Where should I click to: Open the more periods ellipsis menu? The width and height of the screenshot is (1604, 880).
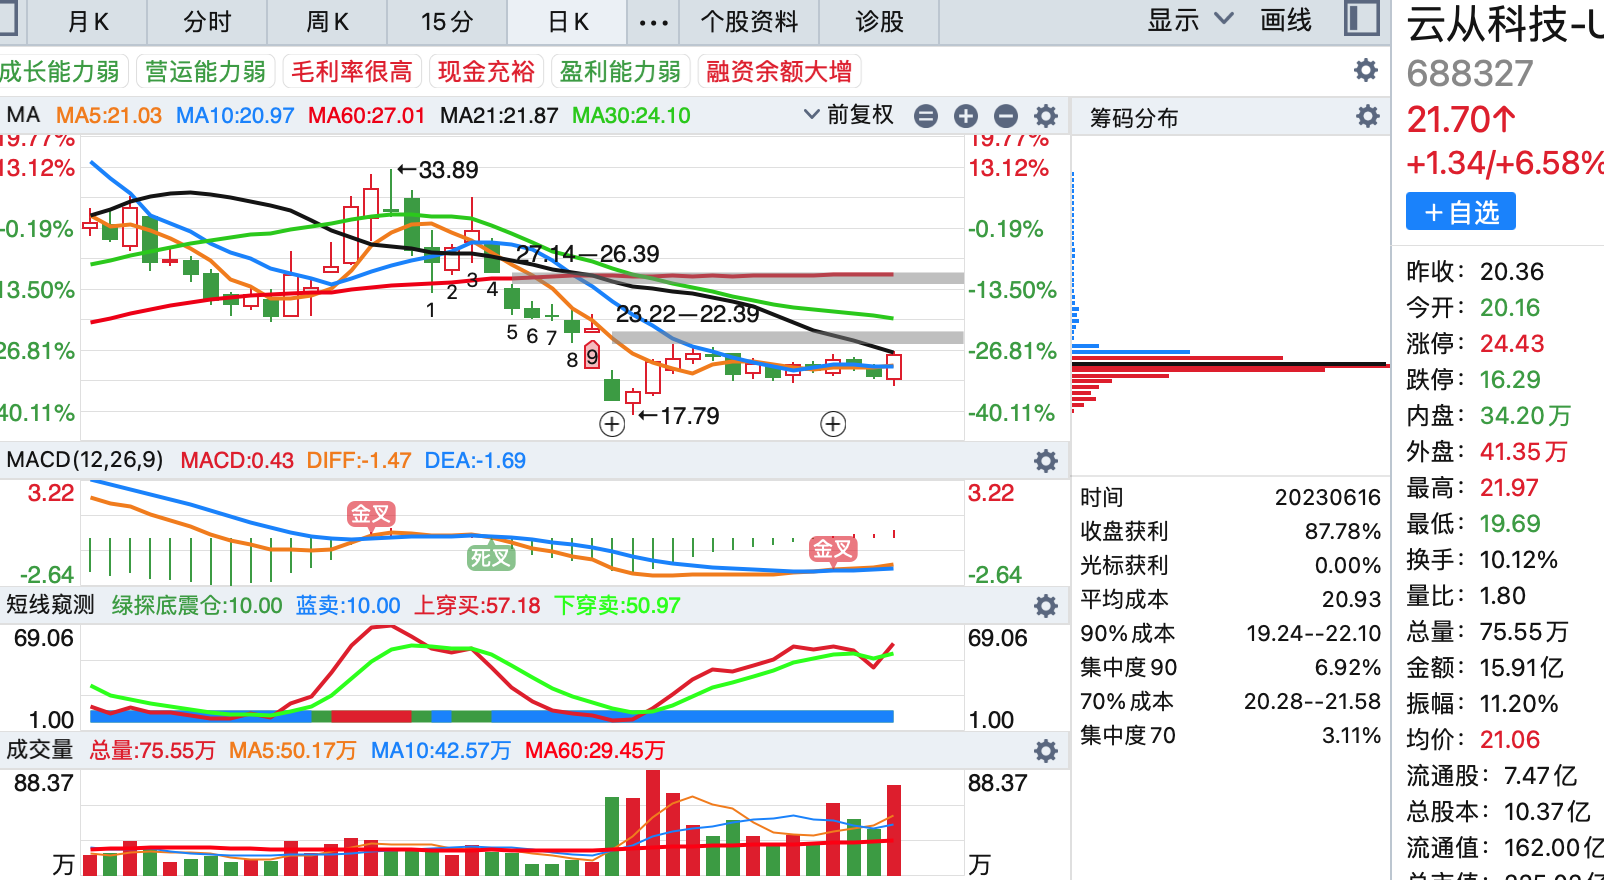[653, 21]
